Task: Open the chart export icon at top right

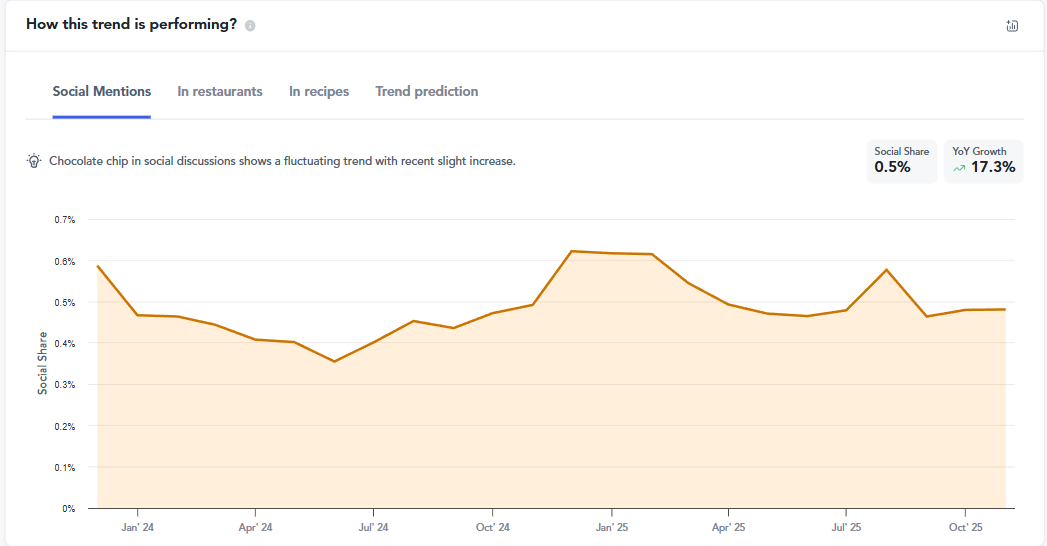Action: click(1012, 25)
